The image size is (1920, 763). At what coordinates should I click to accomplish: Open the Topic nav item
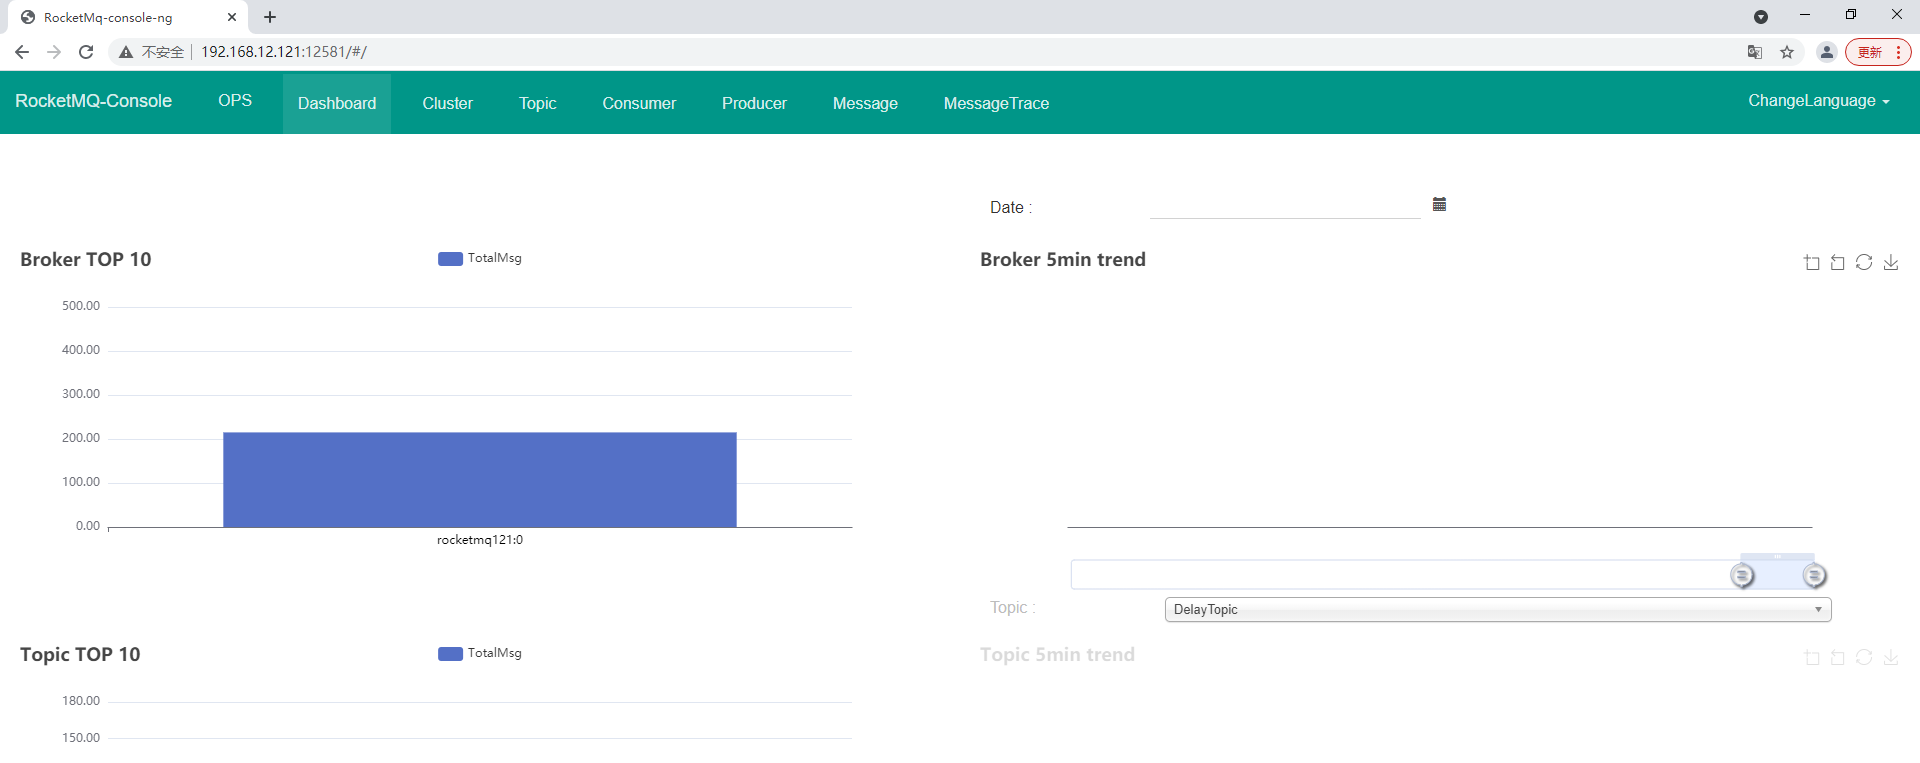click(x=538, y=103)
